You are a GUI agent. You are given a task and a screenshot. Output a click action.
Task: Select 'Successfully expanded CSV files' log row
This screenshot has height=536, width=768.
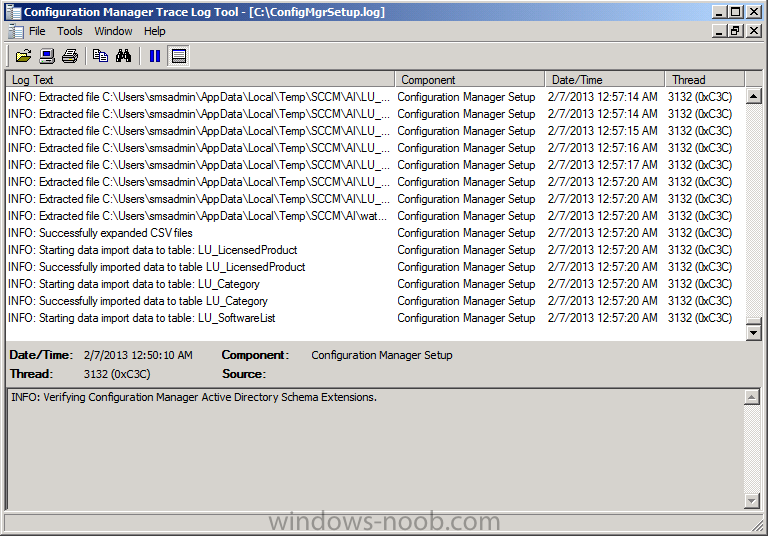(375, 233)
